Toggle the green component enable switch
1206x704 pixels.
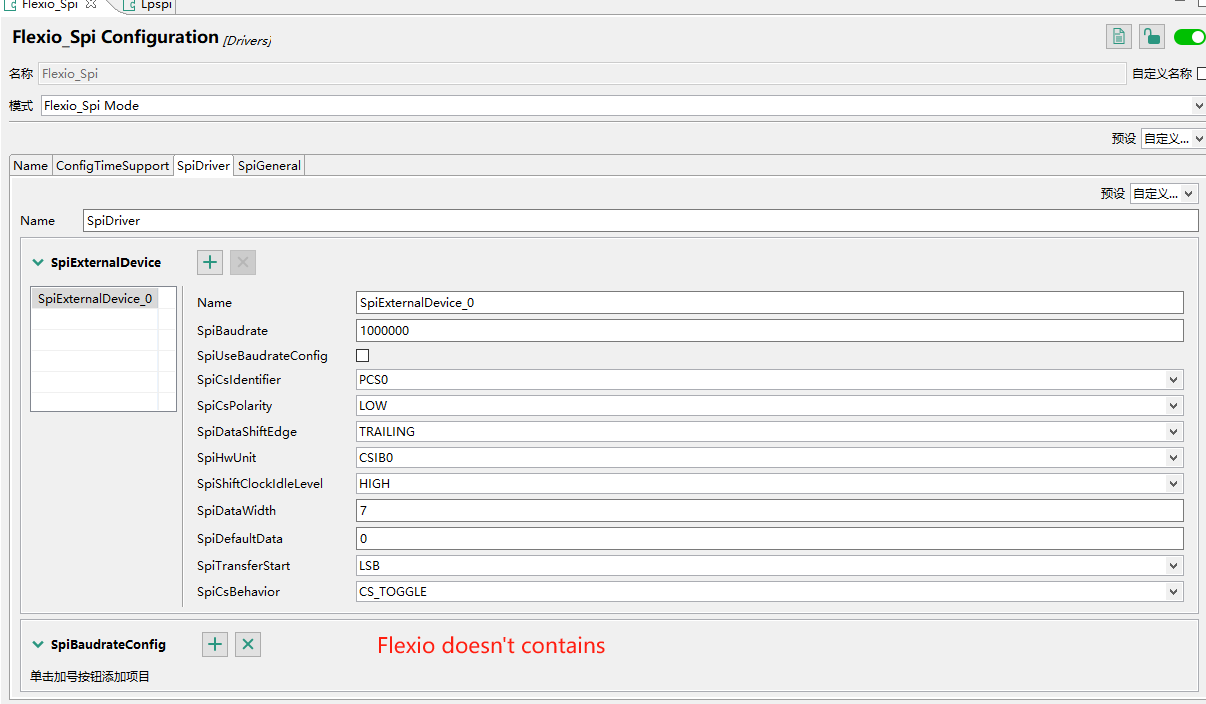pos(1189,38)
